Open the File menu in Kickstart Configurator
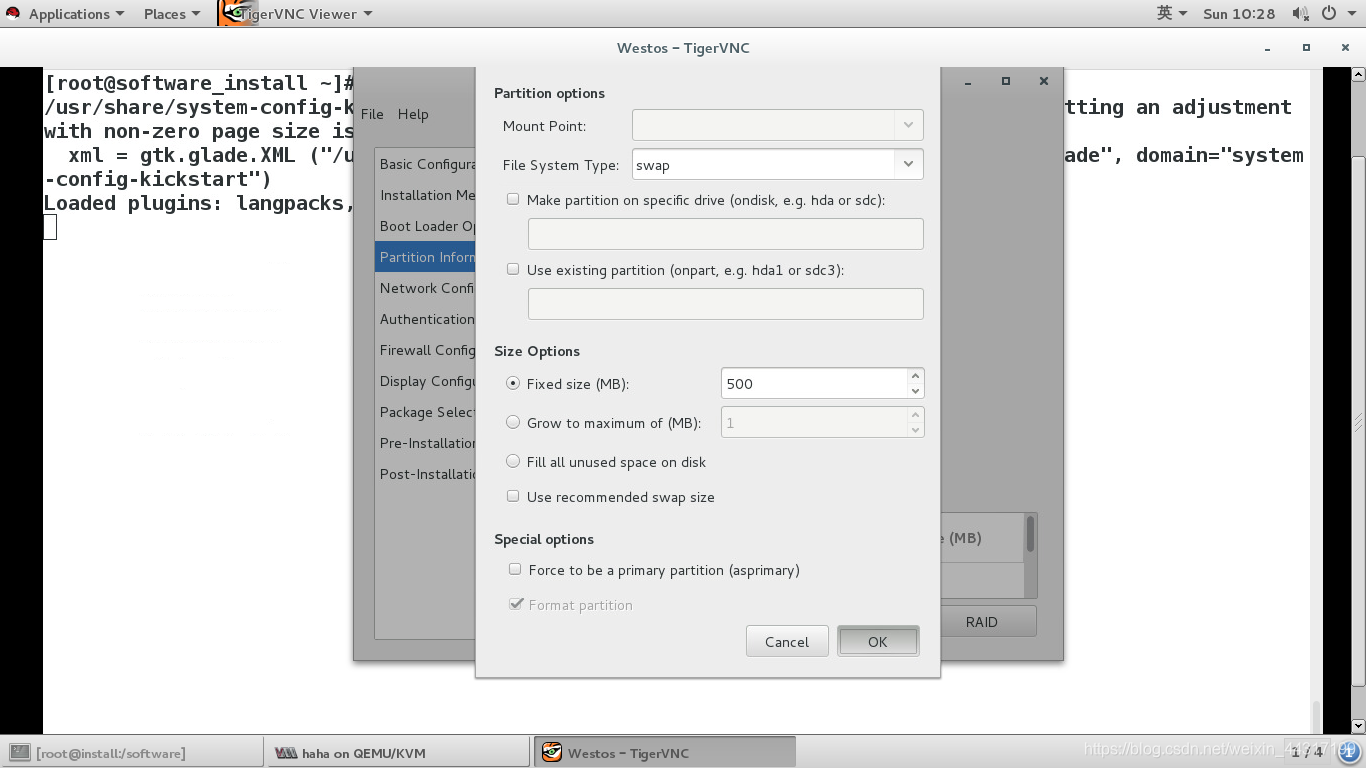This screenshot has width=1366, height=768. pos(372,114)
